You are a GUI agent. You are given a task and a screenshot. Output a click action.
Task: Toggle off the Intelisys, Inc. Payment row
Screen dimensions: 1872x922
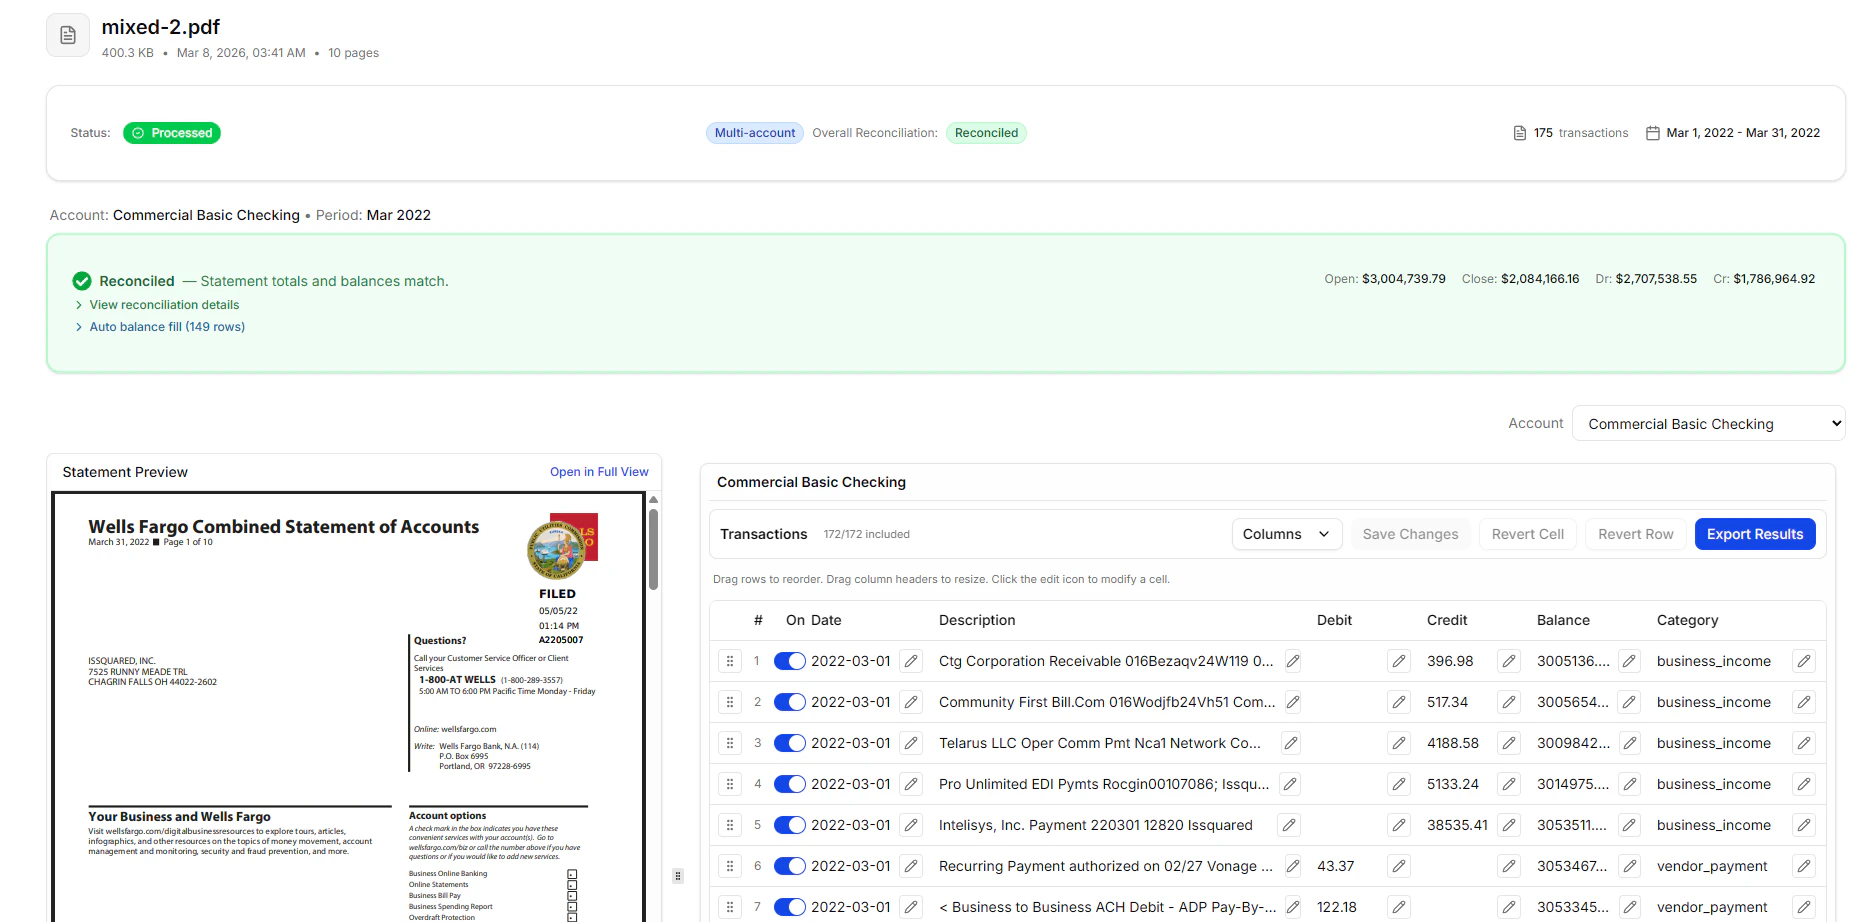point(789,824)
